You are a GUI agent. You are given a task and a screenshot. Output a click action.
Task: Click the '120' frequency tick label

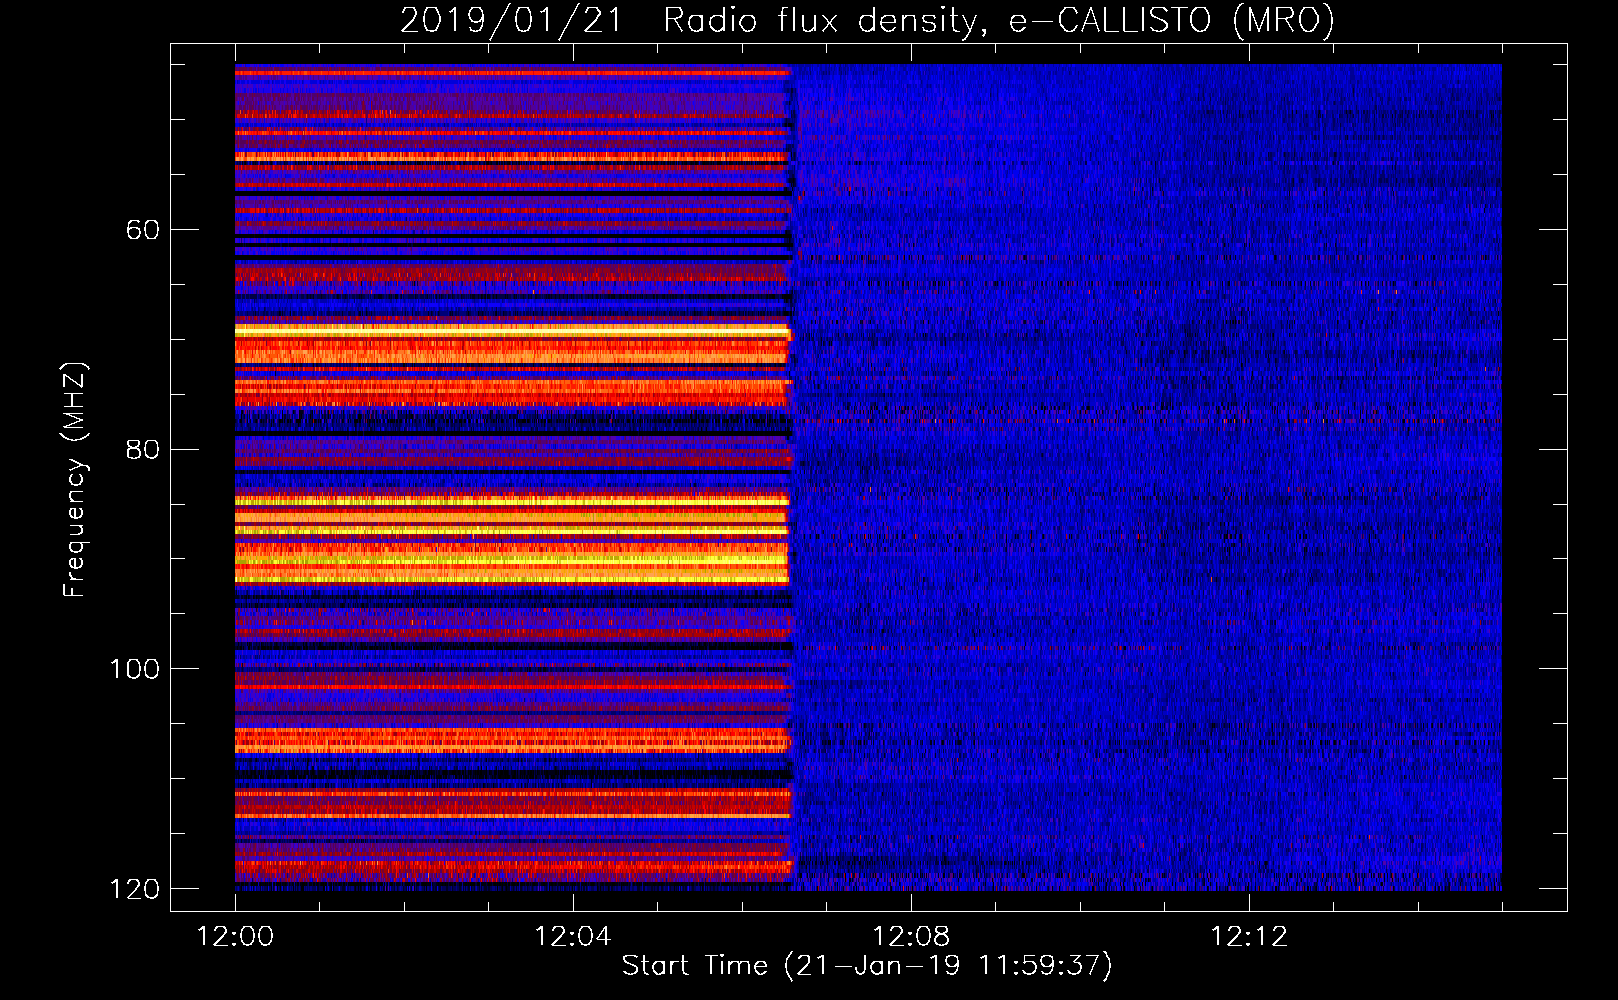point(134,889)
